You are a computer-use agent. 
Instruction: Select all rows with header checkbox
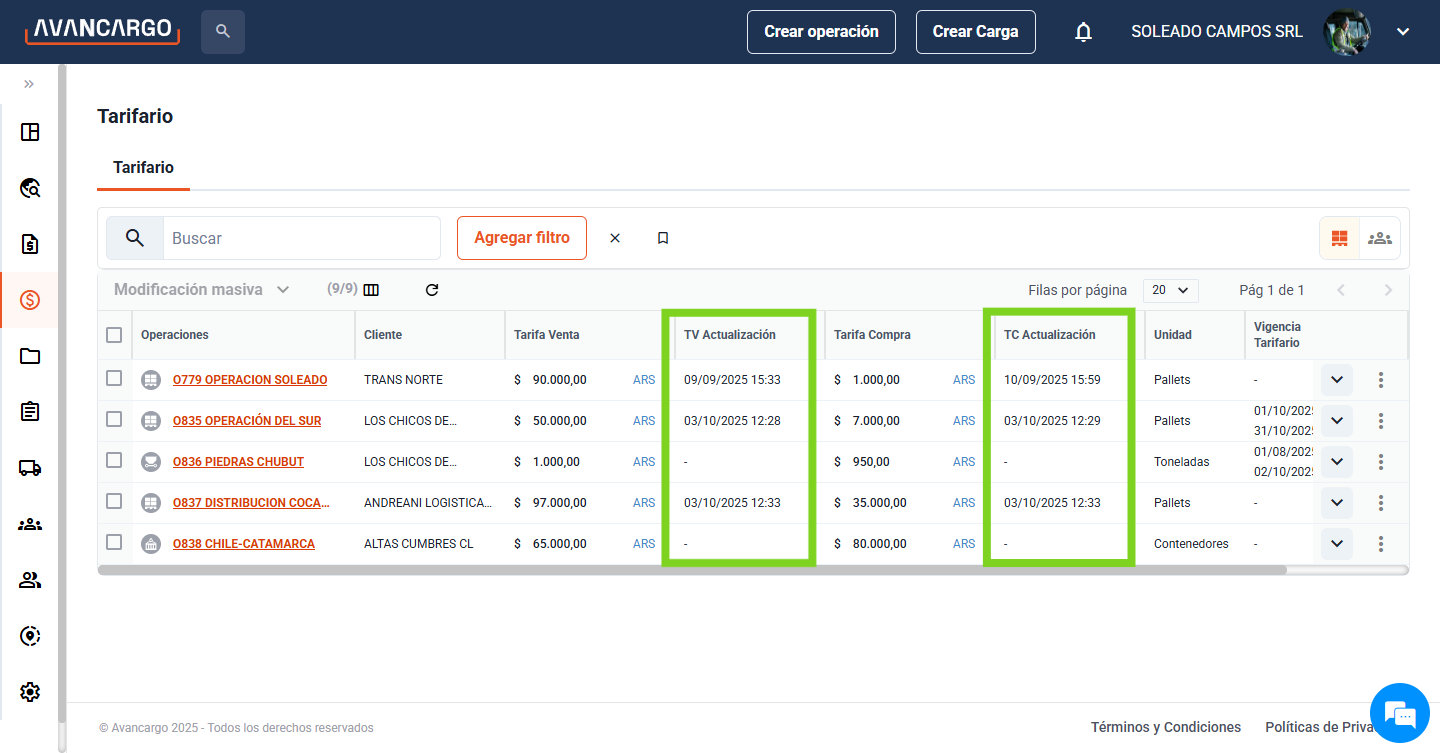[x=114, y=335]
